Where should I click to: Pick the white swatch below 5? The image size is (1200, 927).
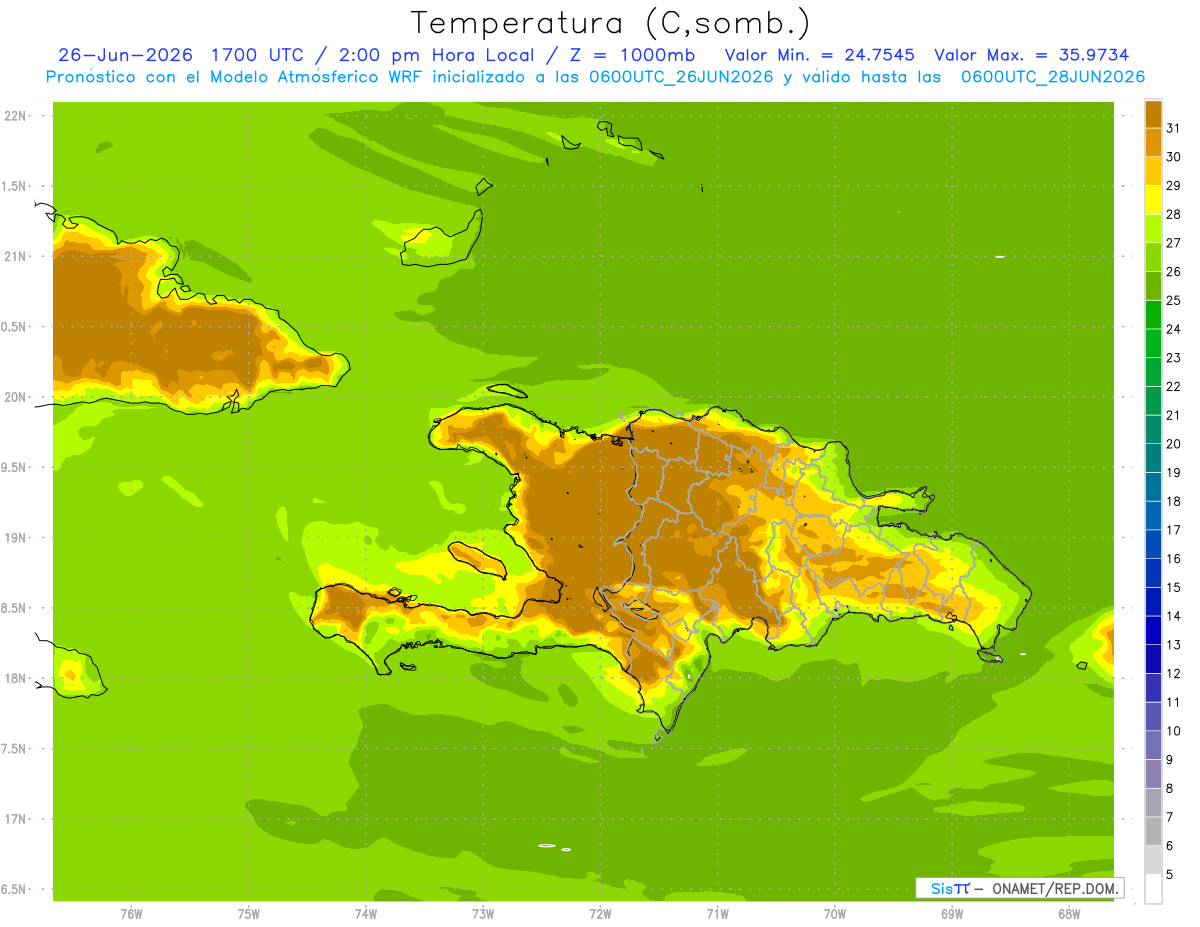[x=1153, y=889]
